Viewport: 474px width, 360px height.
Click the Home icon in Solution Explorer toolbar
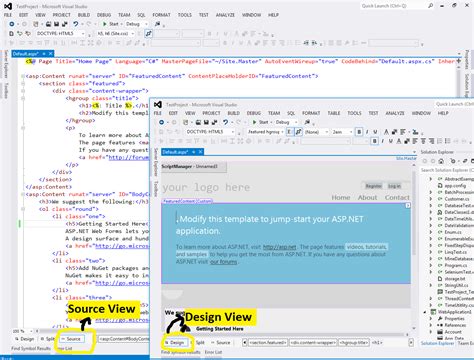(x=441, y=161)
